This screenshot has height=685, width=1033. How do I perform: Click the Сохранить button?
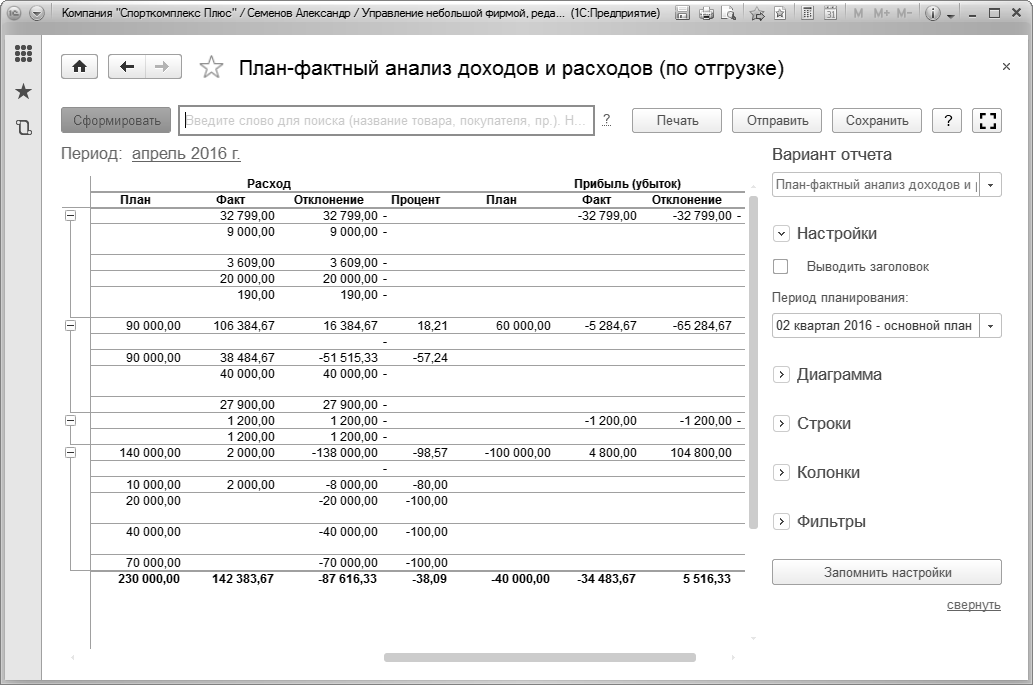(x=877, y=121)
